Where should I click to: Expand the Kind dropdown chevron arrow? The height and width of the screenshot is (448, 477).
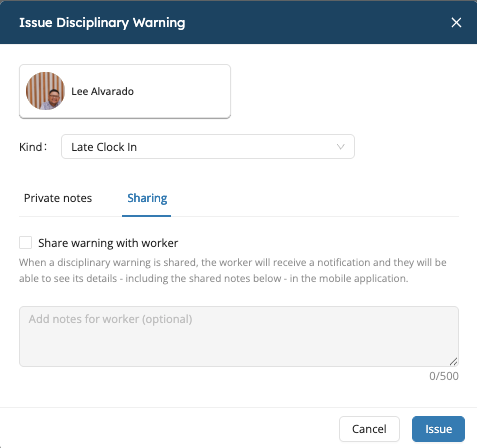coord(340,147)
